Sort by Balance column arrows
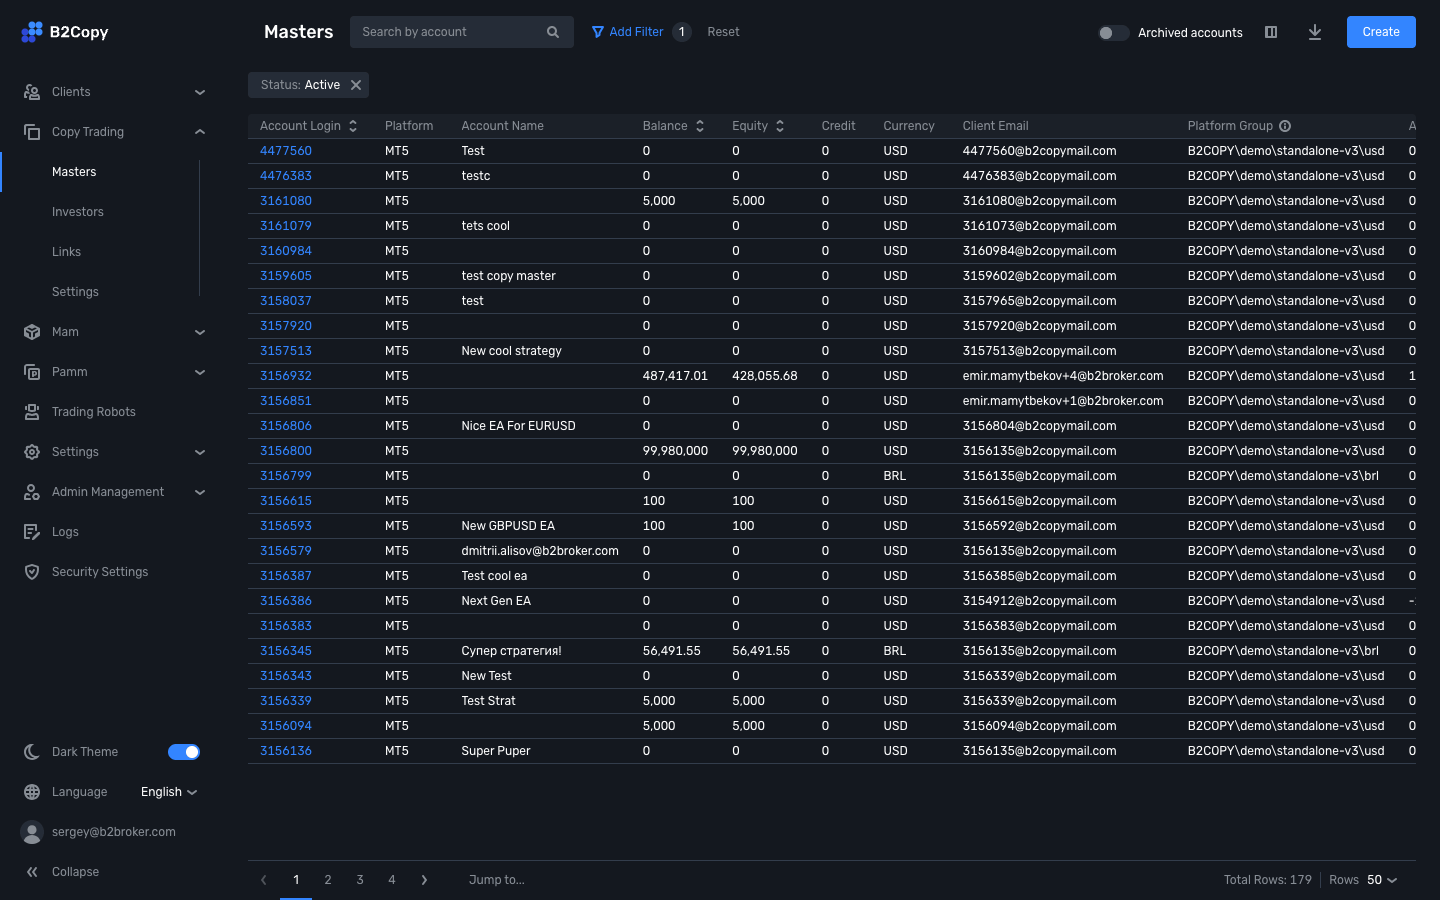Image resolution: width=1440 pixels, height=900 pixels. coord(700,126)
